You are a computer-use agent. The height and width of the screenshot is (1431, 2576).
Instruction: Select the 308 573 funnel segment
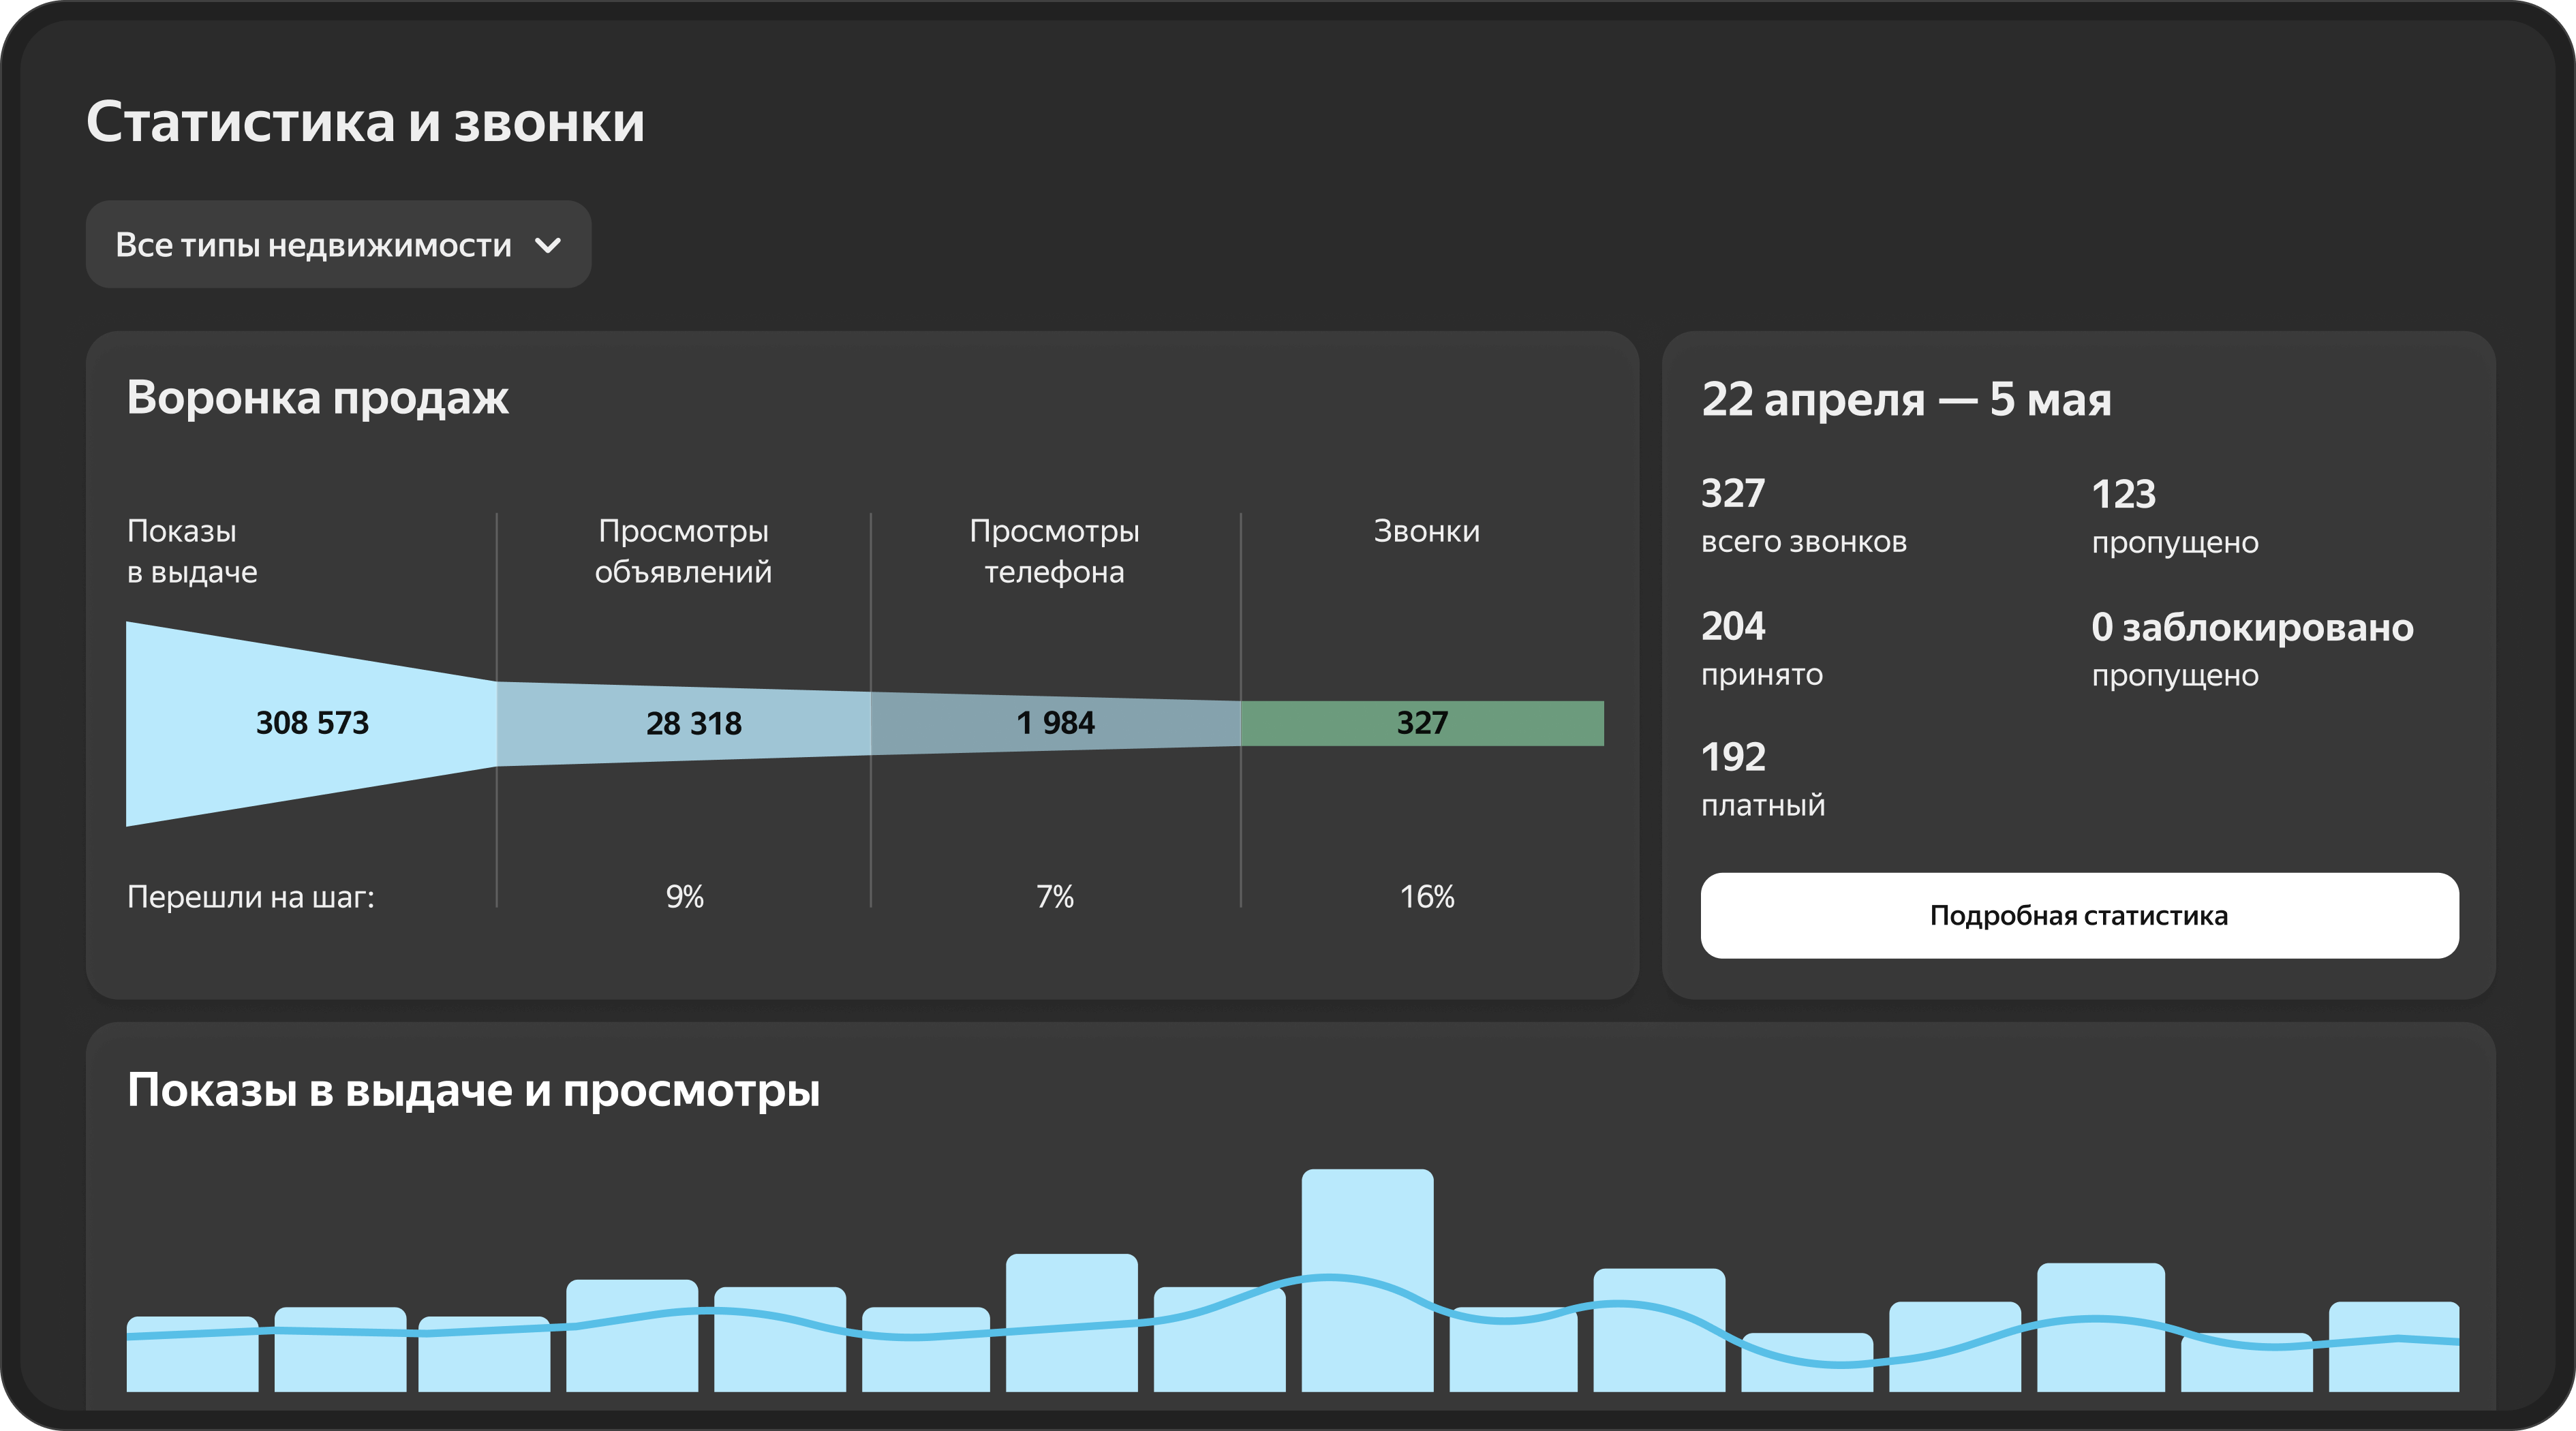312,723
